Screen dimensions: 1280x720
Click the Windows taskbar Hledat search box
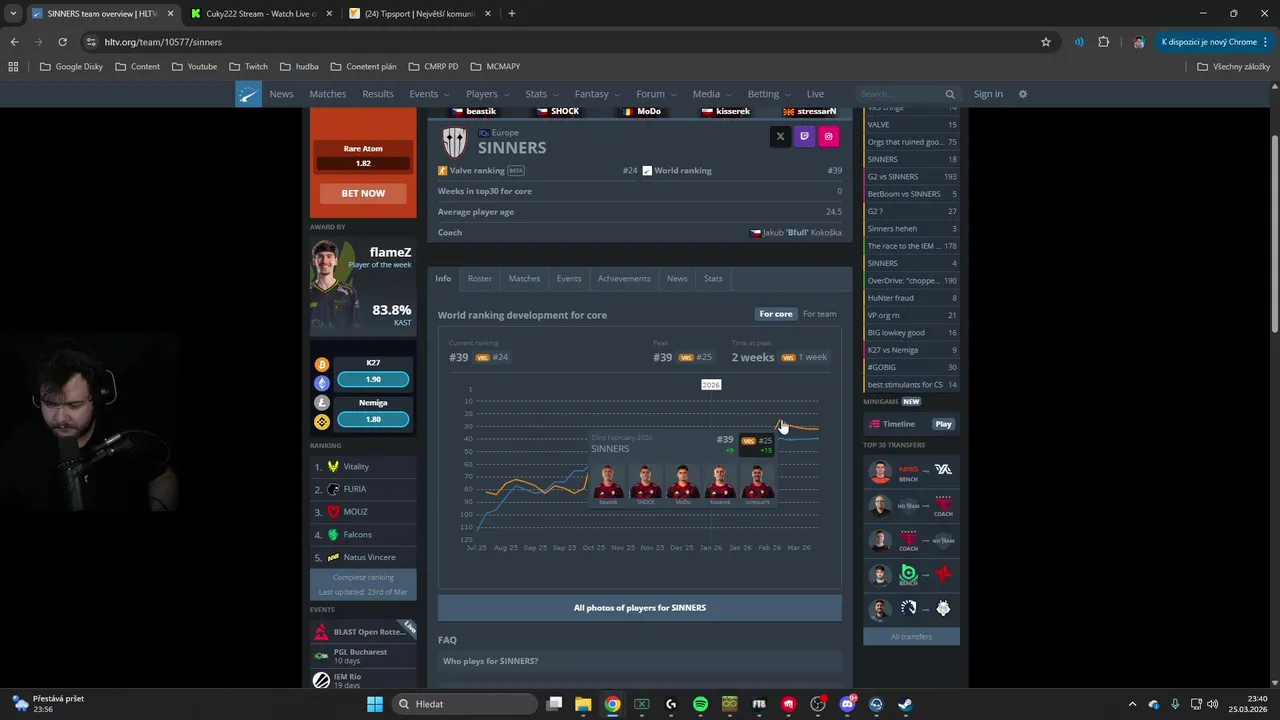click(x=466, y=704)
